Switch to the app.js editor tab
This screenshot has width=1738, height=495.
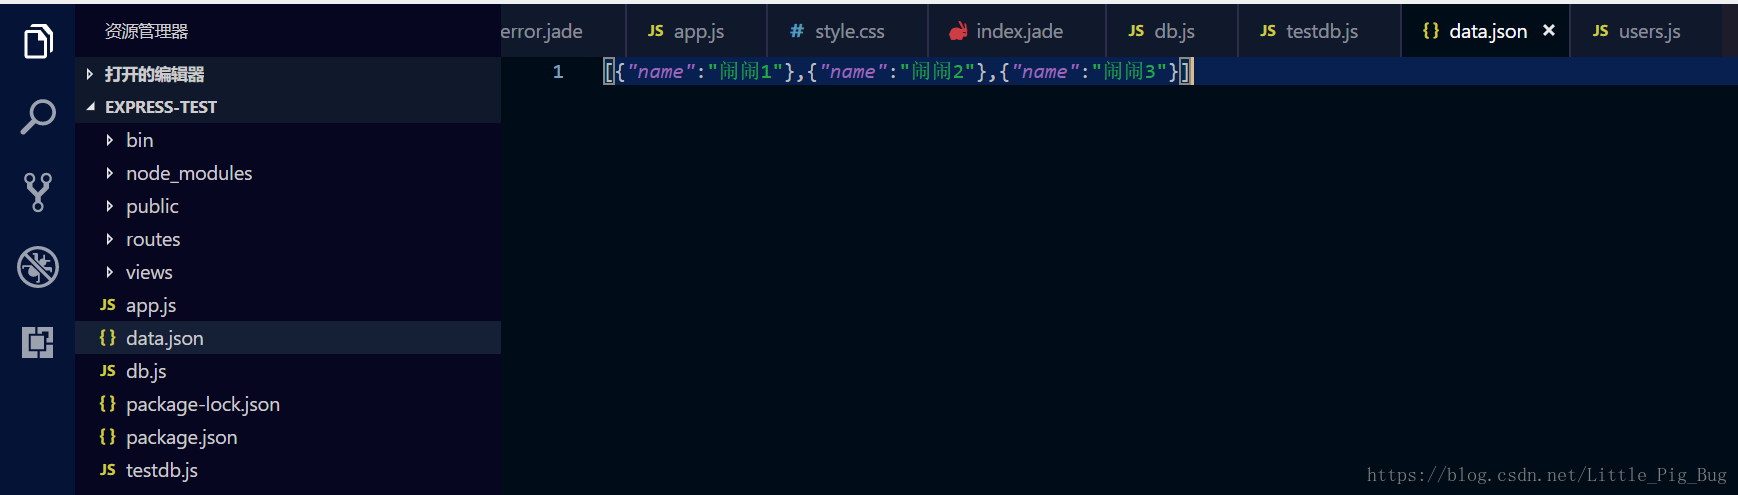tap(697, 31)
